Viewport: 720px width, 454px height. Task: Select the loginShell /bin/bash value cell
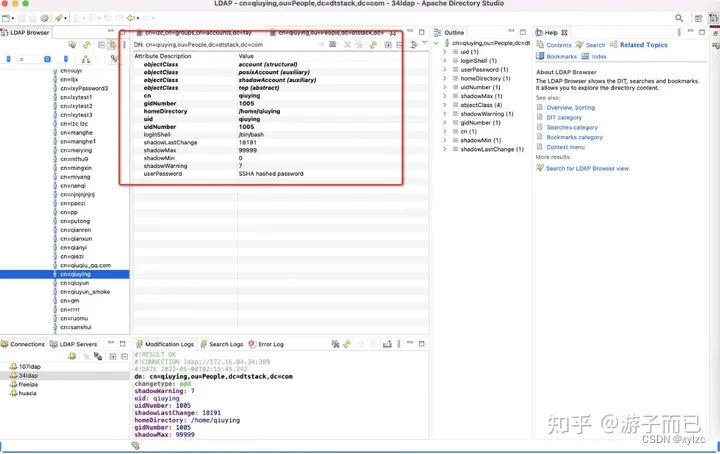point(251,135)
